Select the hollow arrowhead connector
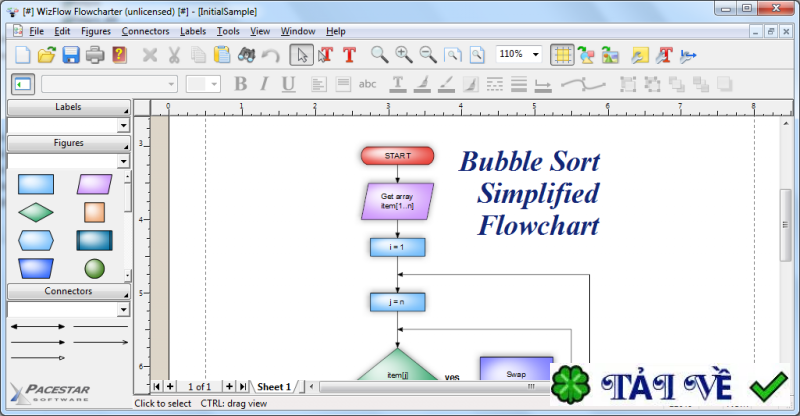Viewport: 800px width, 416px height. pyautogui.click(x=38, y=358)
